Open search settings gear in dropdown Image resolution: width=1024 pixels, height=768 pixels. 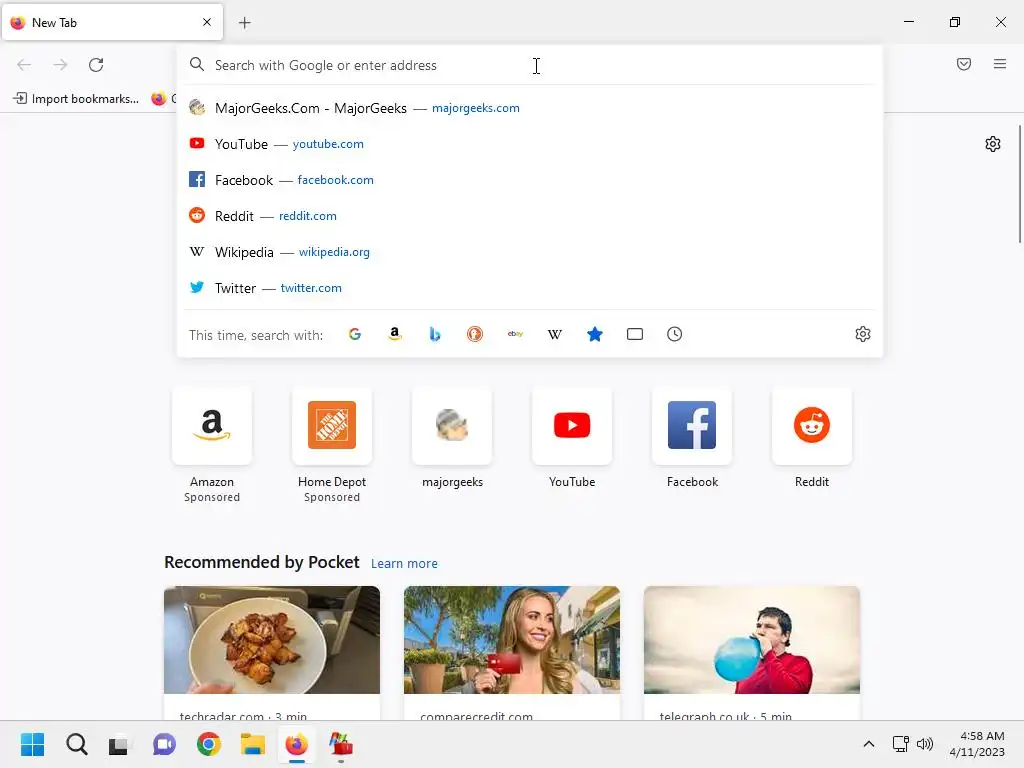point(863,334)
